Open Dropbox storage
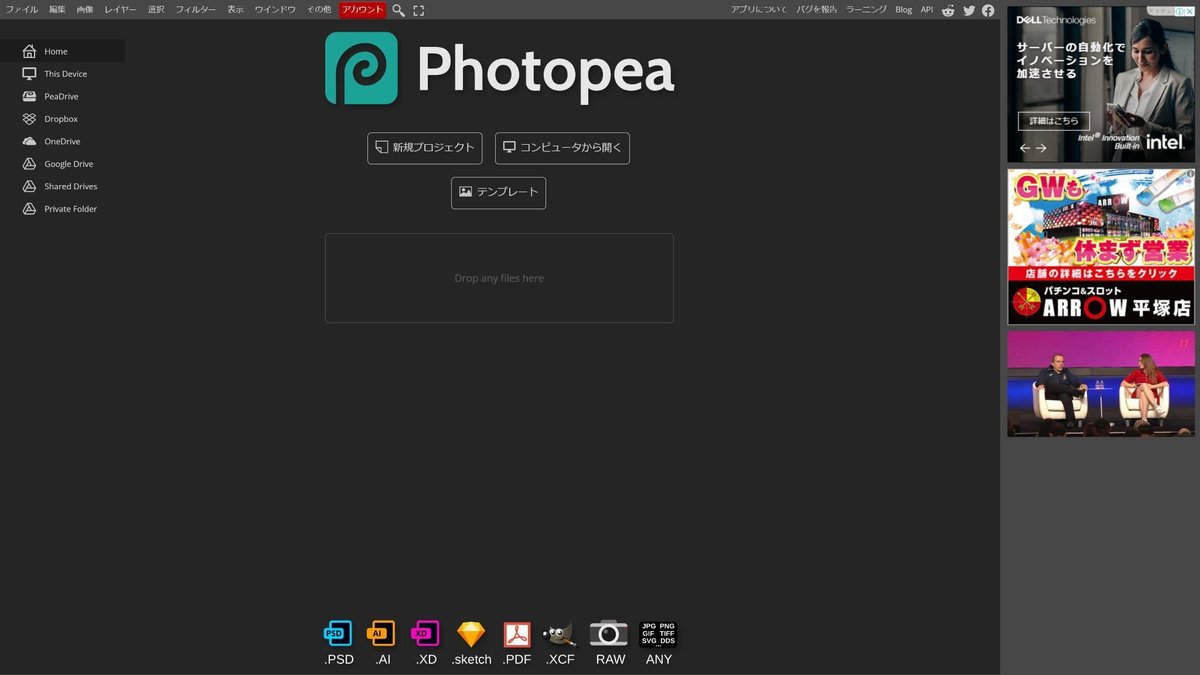The width and height of the screenshot is (1200, 675). coord(62,119)
